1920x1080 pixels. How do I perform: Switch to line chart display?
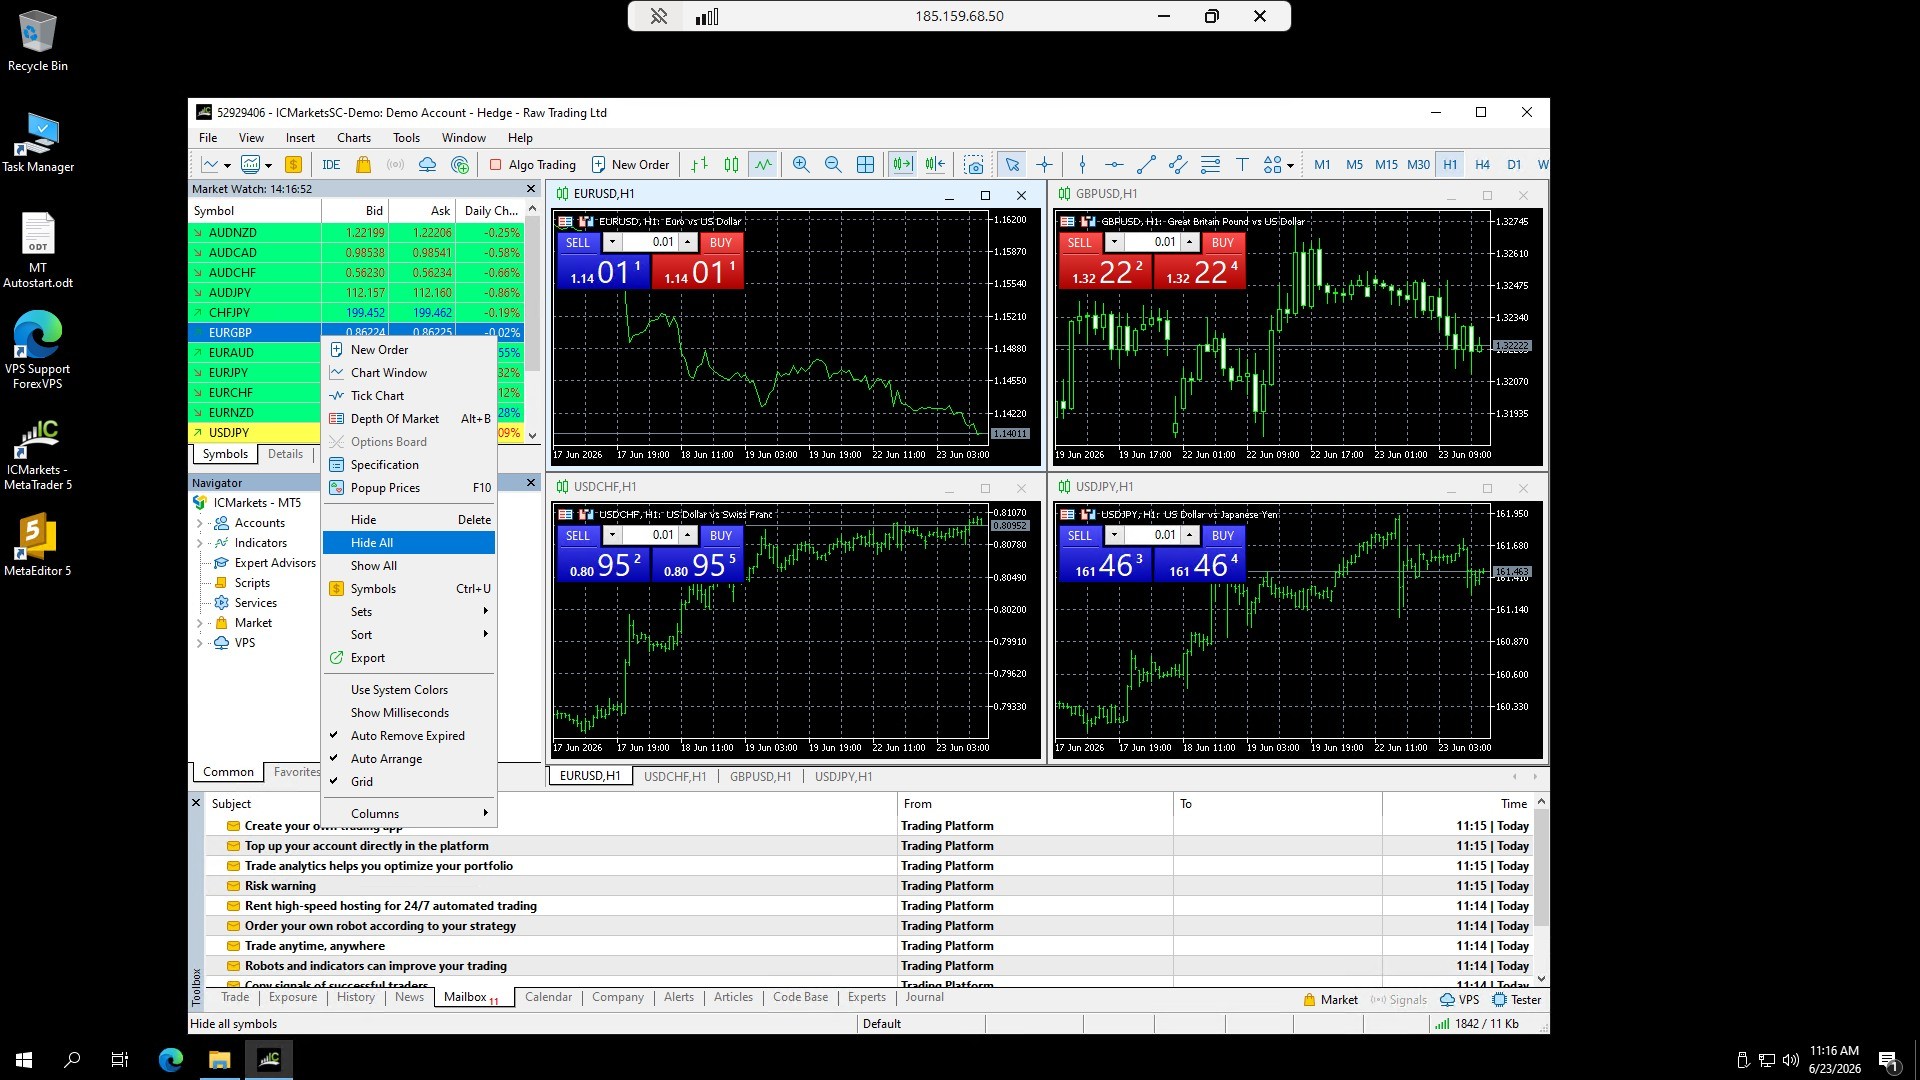[x=763, y=165]
